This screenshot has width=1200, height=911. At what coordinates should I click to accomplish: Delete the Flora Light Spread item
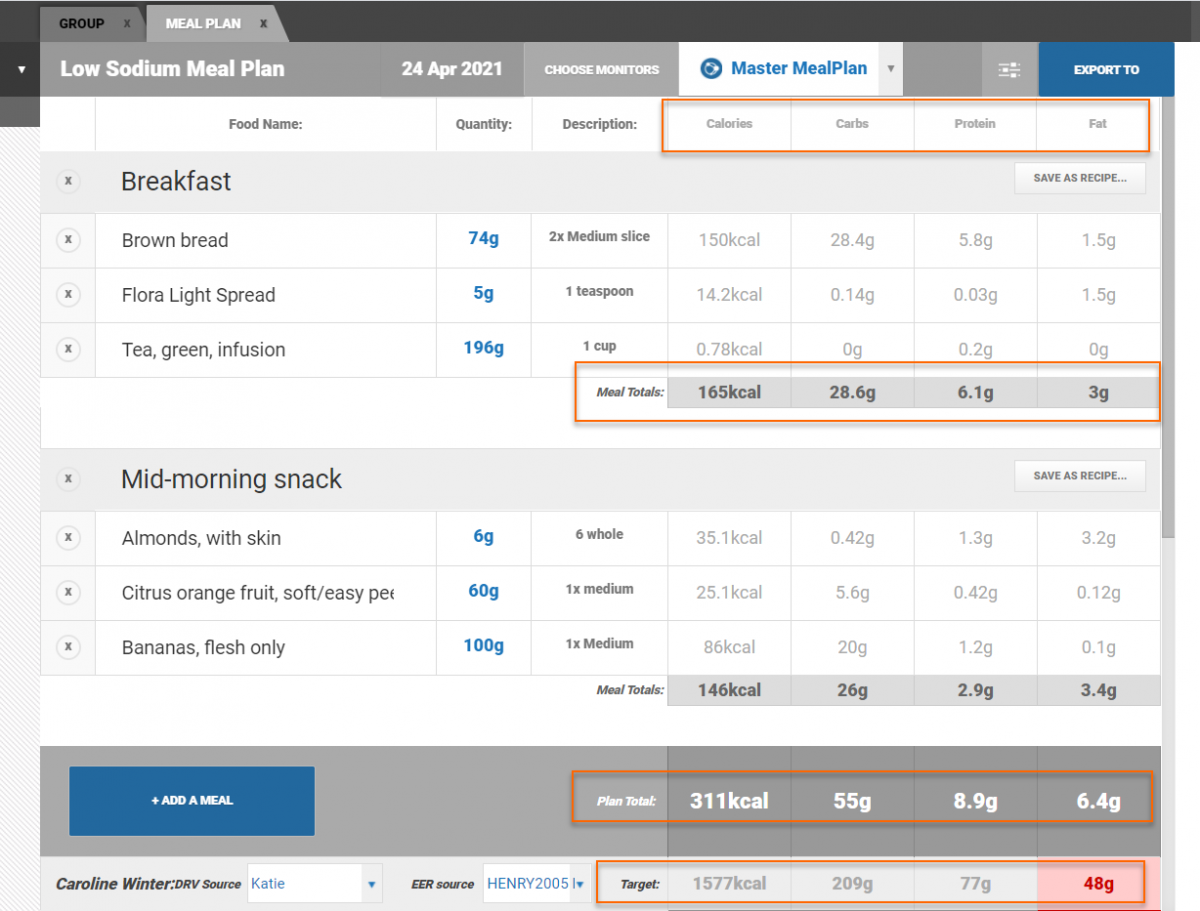(68, 295)
